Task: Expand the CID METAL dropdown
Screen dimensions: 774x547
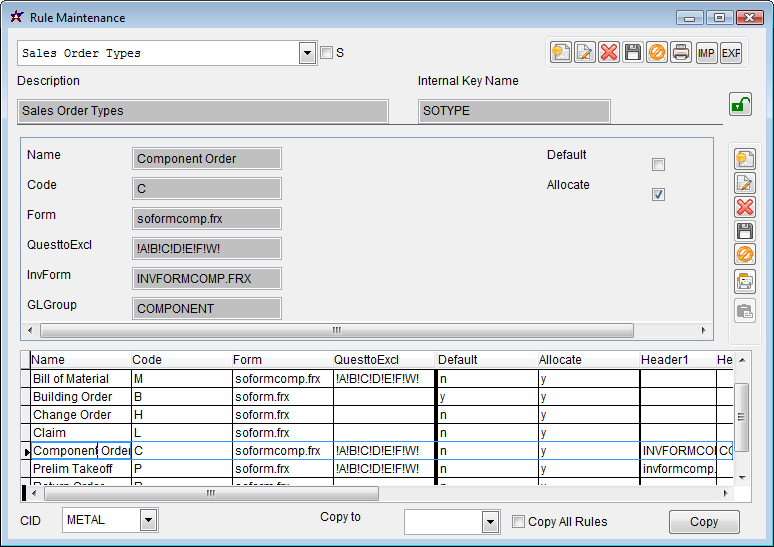Action: coord(148,520)
